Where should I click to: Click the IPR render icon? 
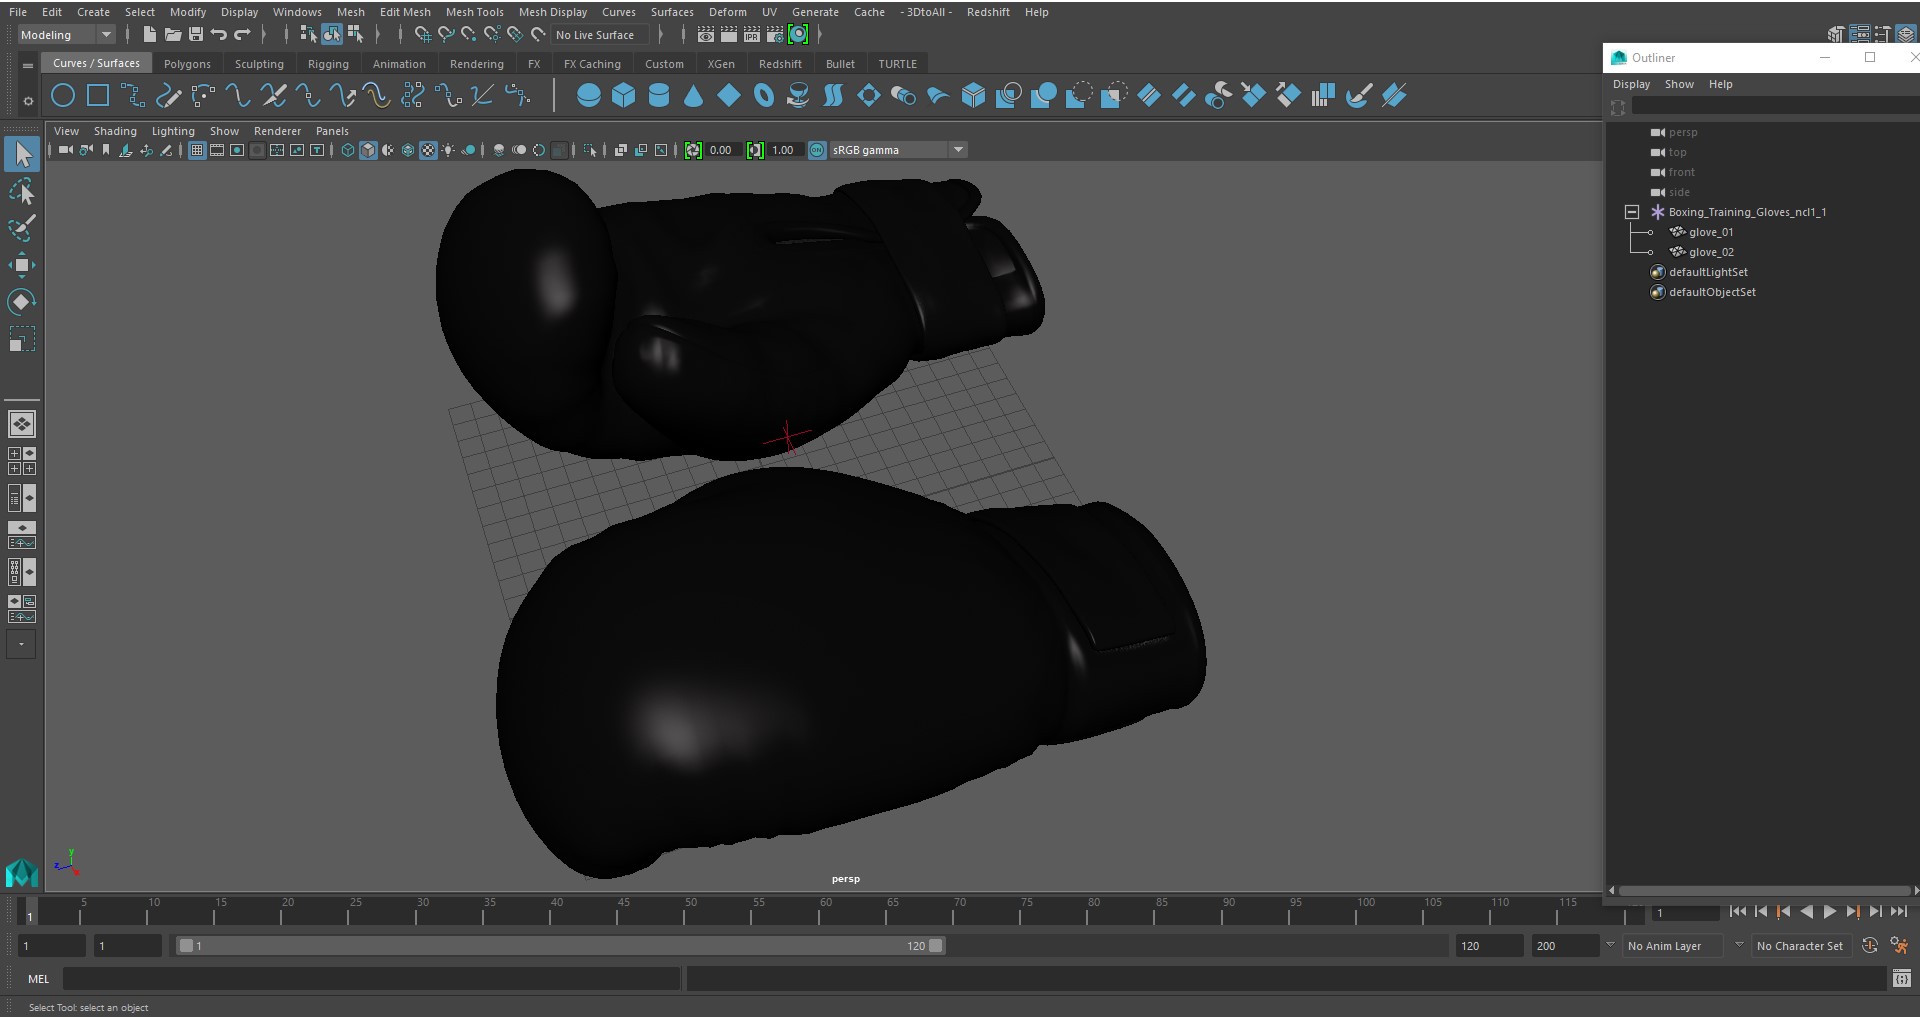[x=752, y=35]
